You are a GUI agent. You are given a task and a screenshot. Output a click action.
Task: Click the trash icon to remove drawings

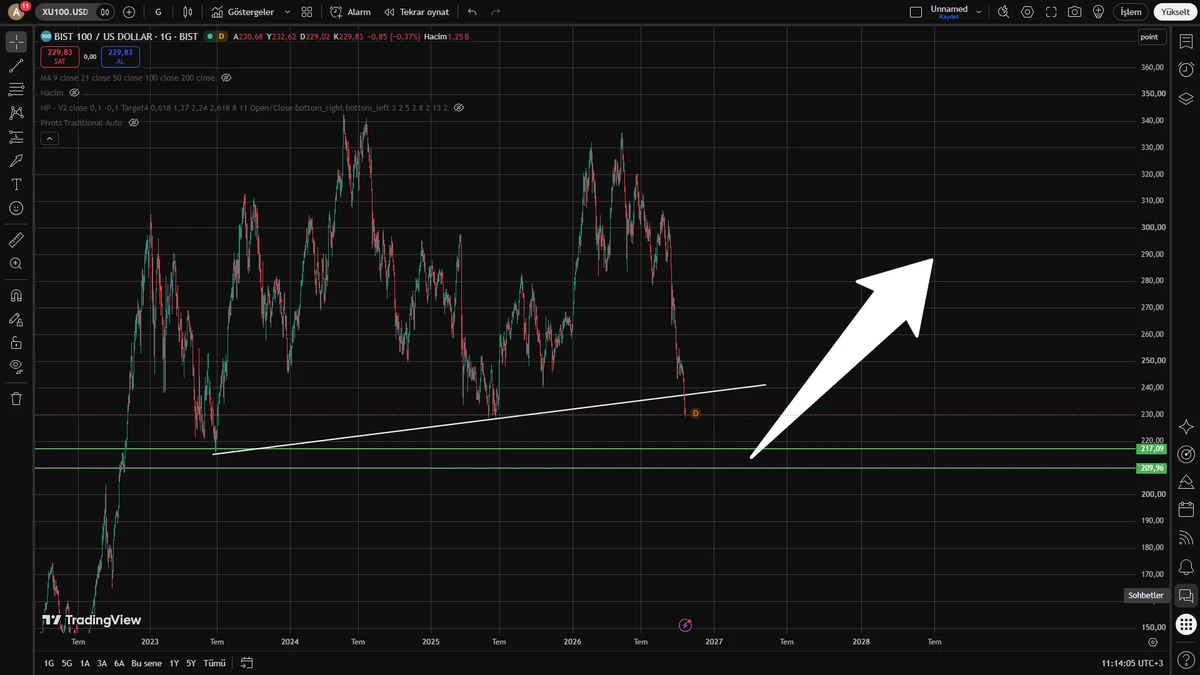pyautogui.click(x=16, y=399)
